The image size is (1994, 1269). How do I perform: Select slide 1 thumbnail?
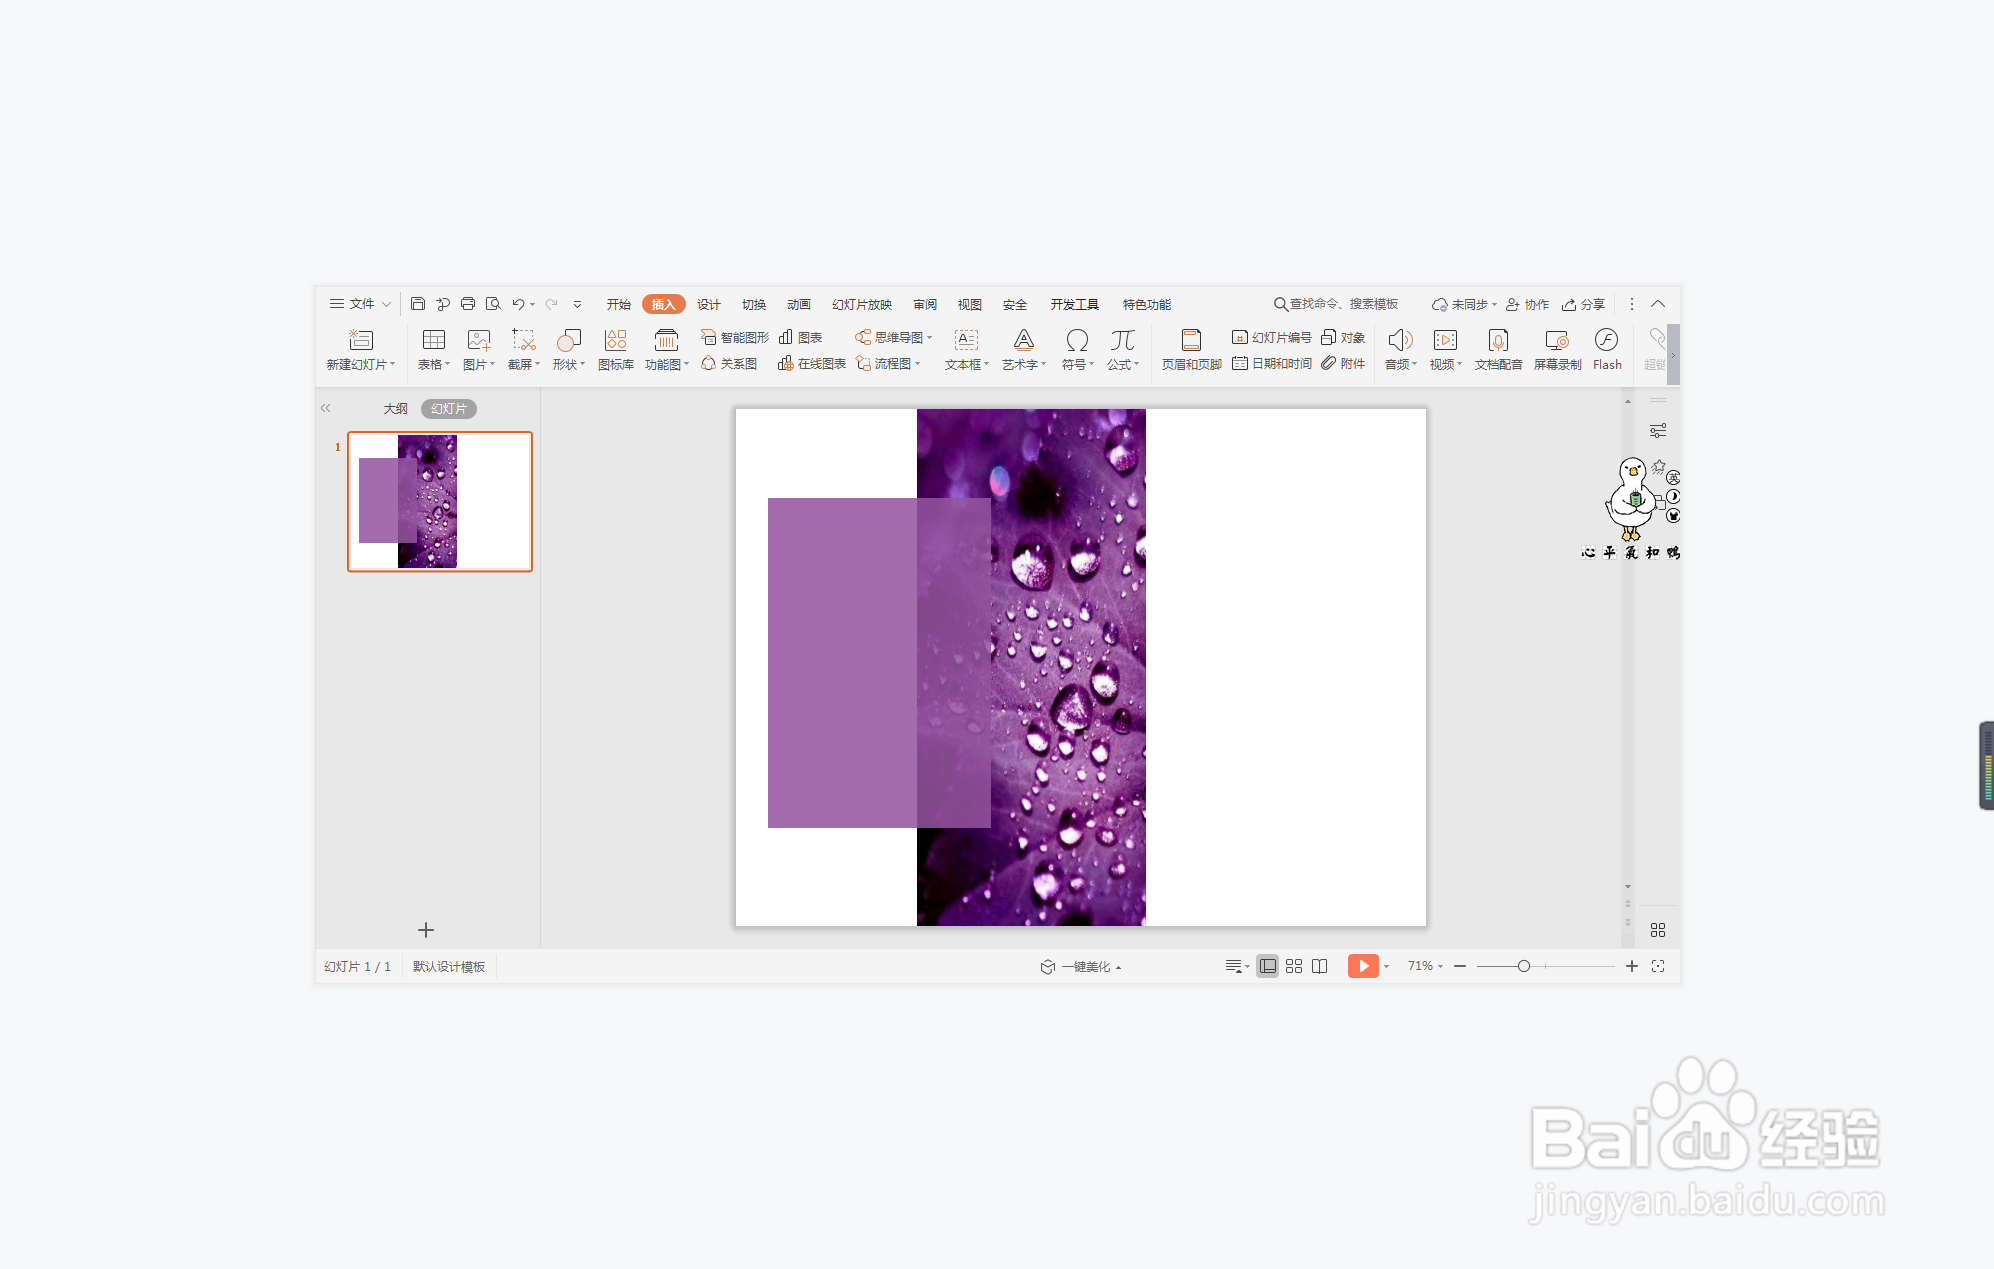point(439,501)
